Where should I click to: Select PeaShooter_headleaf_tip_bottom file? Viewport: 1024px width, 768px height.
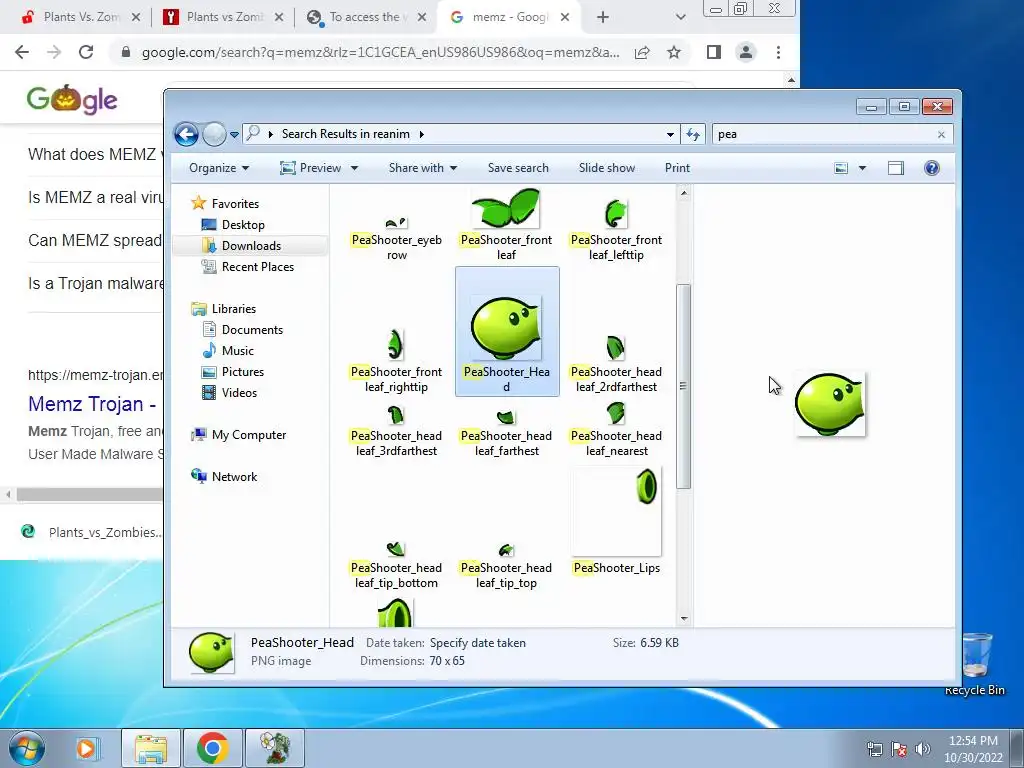click(396, 565)
